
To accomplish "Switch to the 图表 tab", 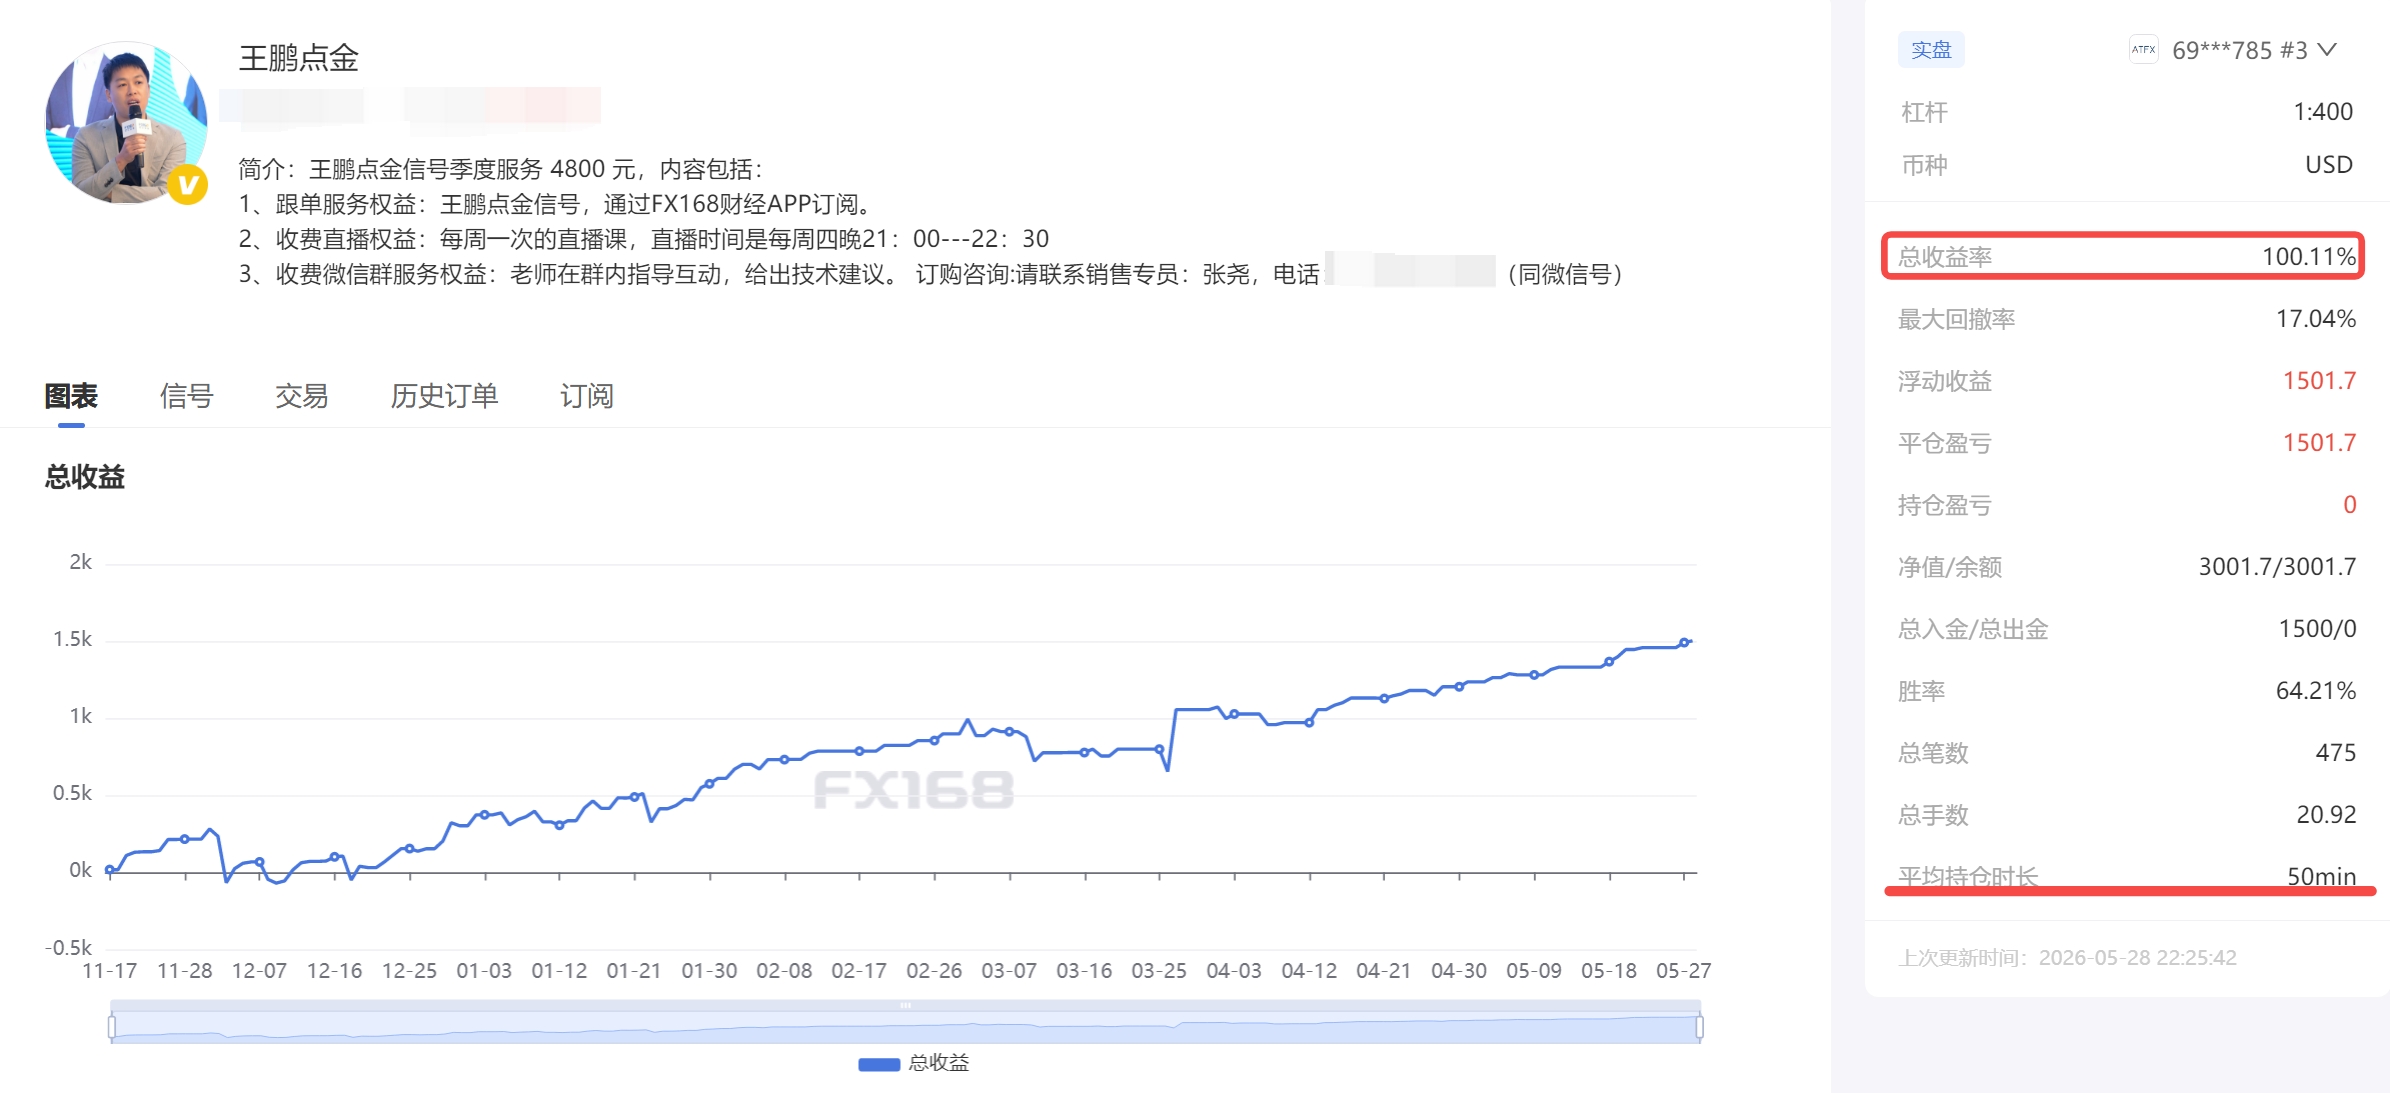I will (x=71, y=396).
